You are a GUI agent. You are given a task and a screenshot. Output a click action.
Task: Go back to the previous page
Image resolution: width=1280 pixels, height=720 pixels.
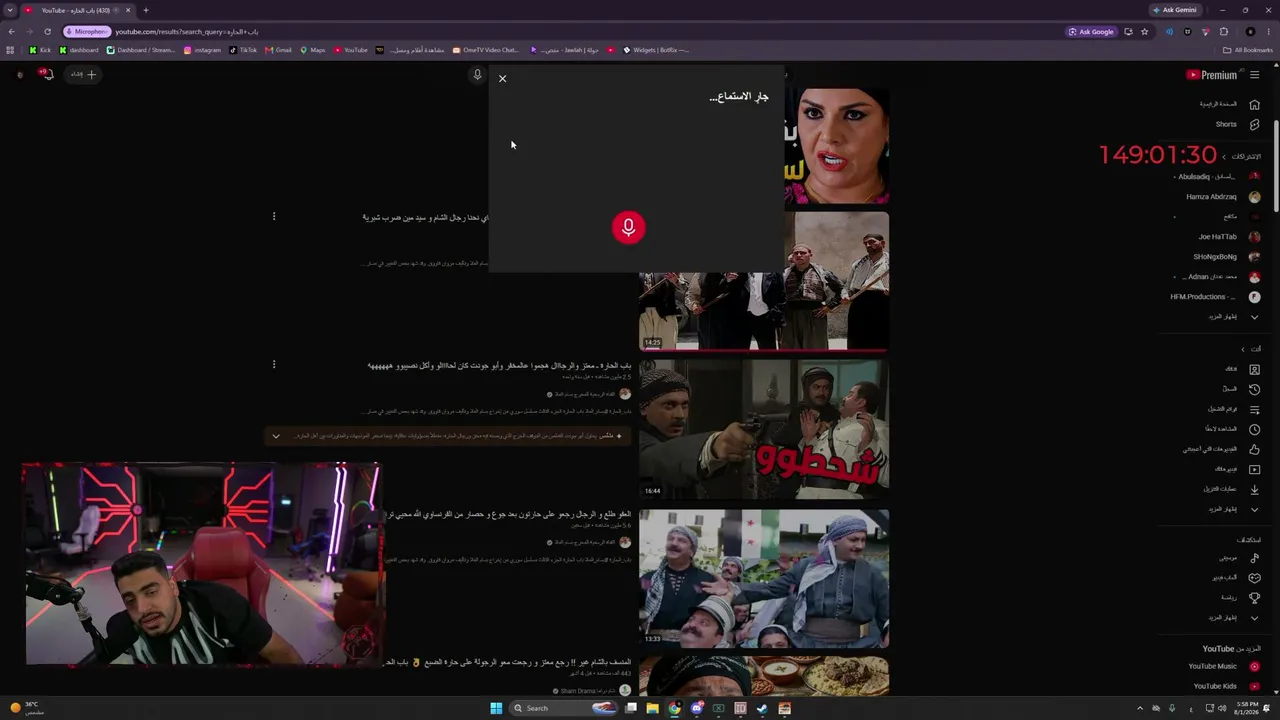coord(11,31)
